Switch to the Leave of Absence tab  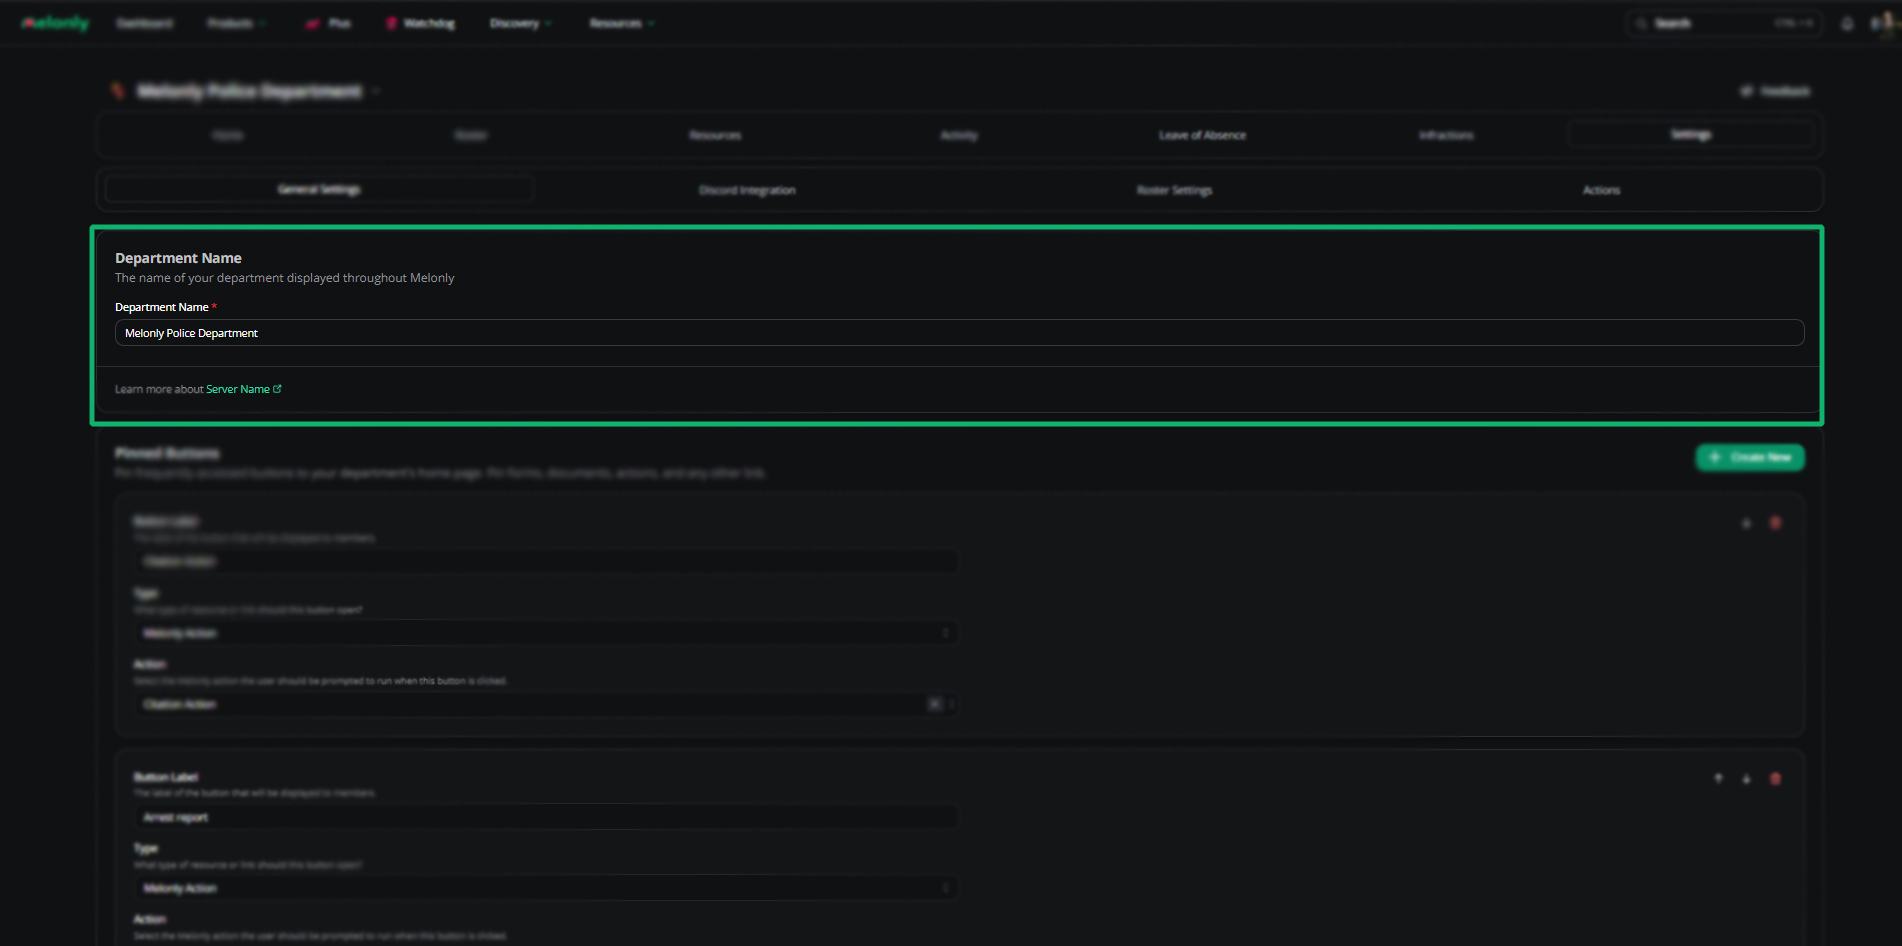(x=1202, y=135)
